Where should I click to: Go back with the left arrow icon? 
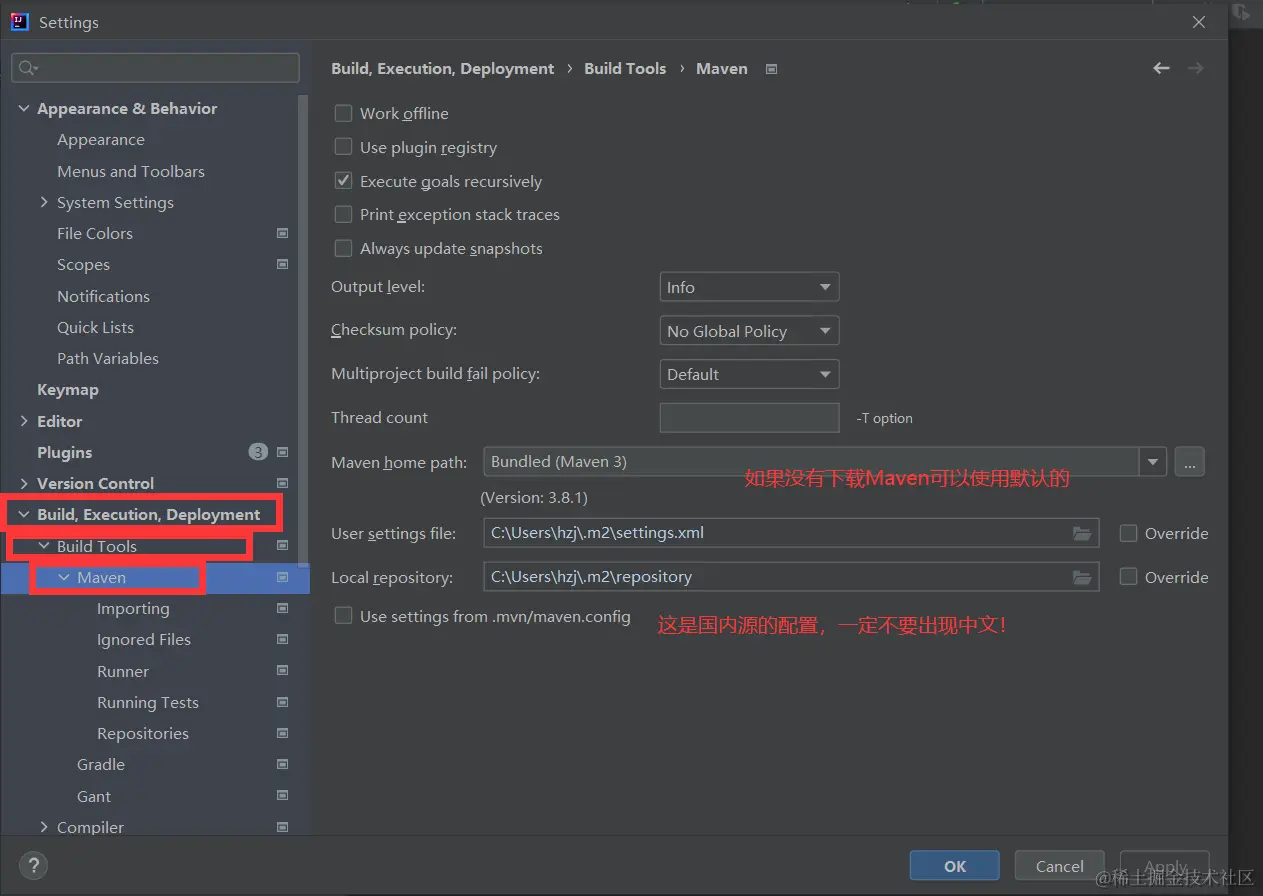(1161, 68)
